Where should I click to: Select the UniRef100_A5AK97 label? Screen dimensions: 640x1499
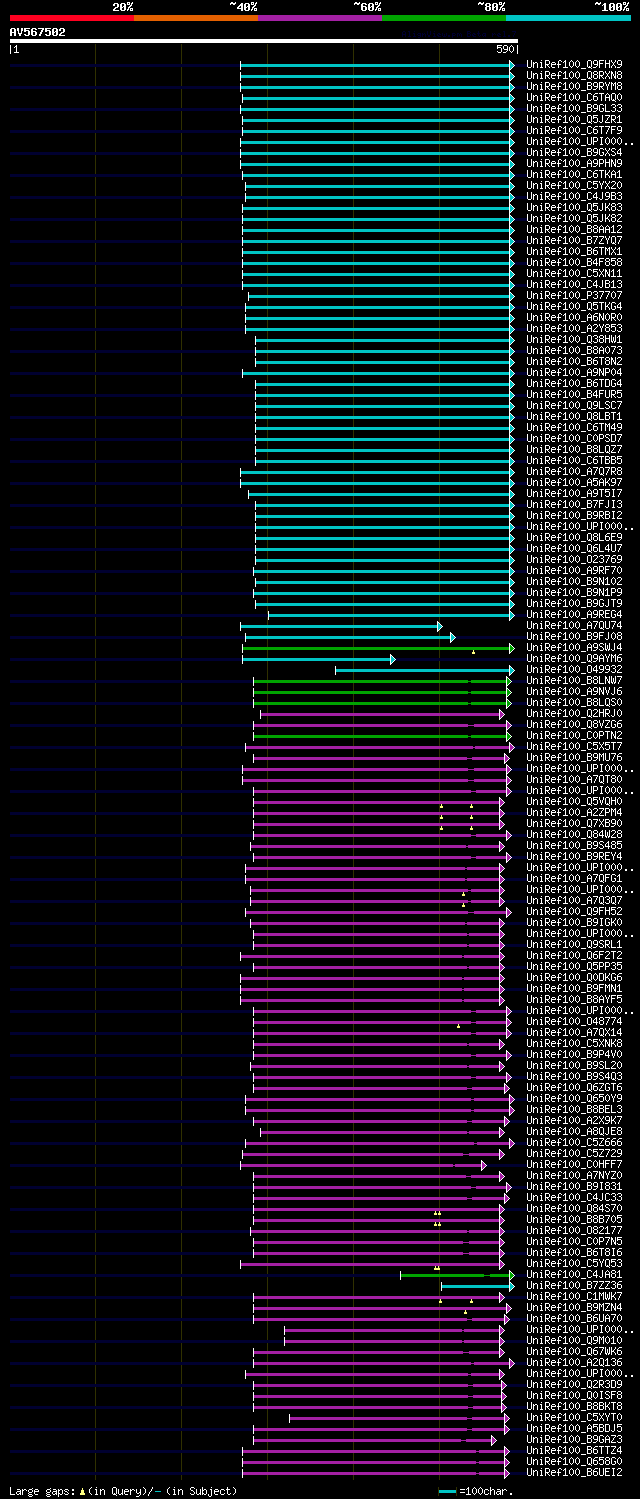574,482
